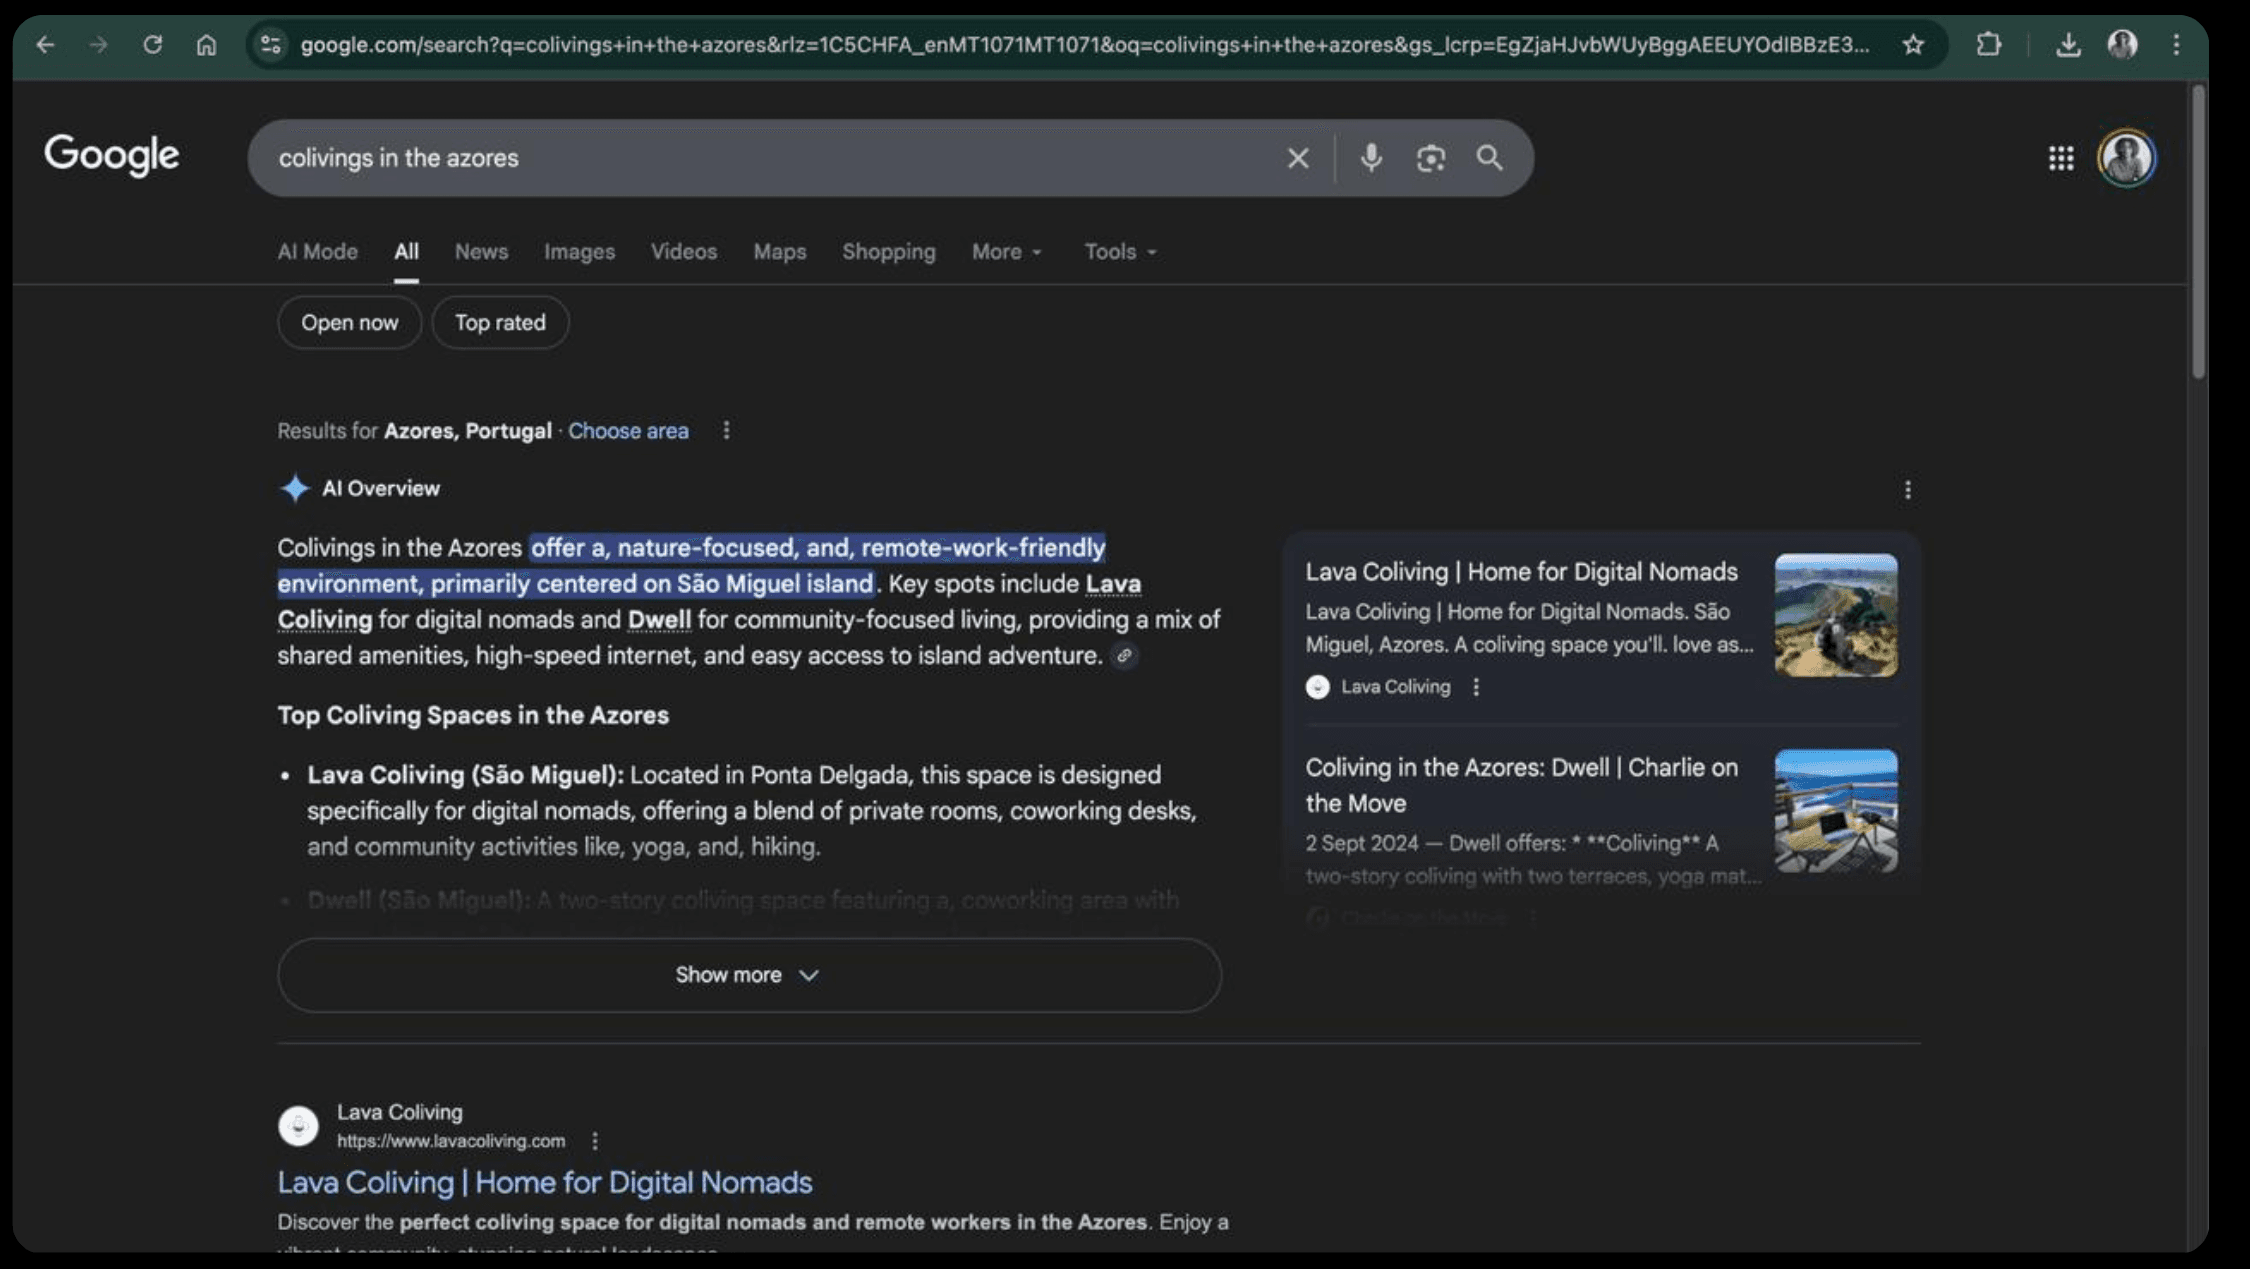The image size is (2250, 1269).
Task: Open Google Lens image search
Action: pyautogui.click(x=1430, y=158)
